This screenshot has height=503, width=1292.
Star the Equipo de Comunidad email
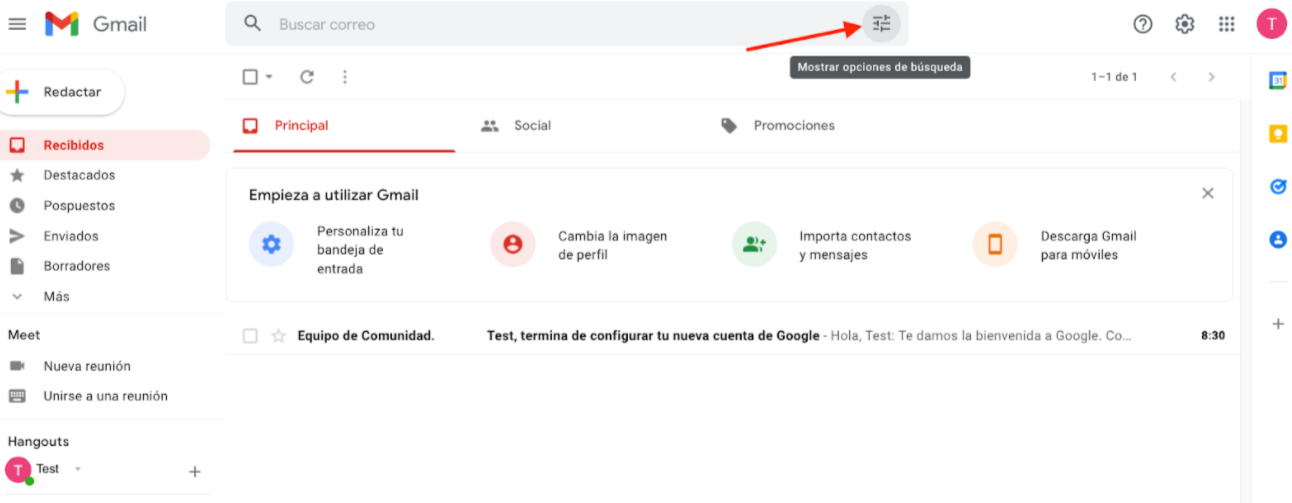coord(278,336)
